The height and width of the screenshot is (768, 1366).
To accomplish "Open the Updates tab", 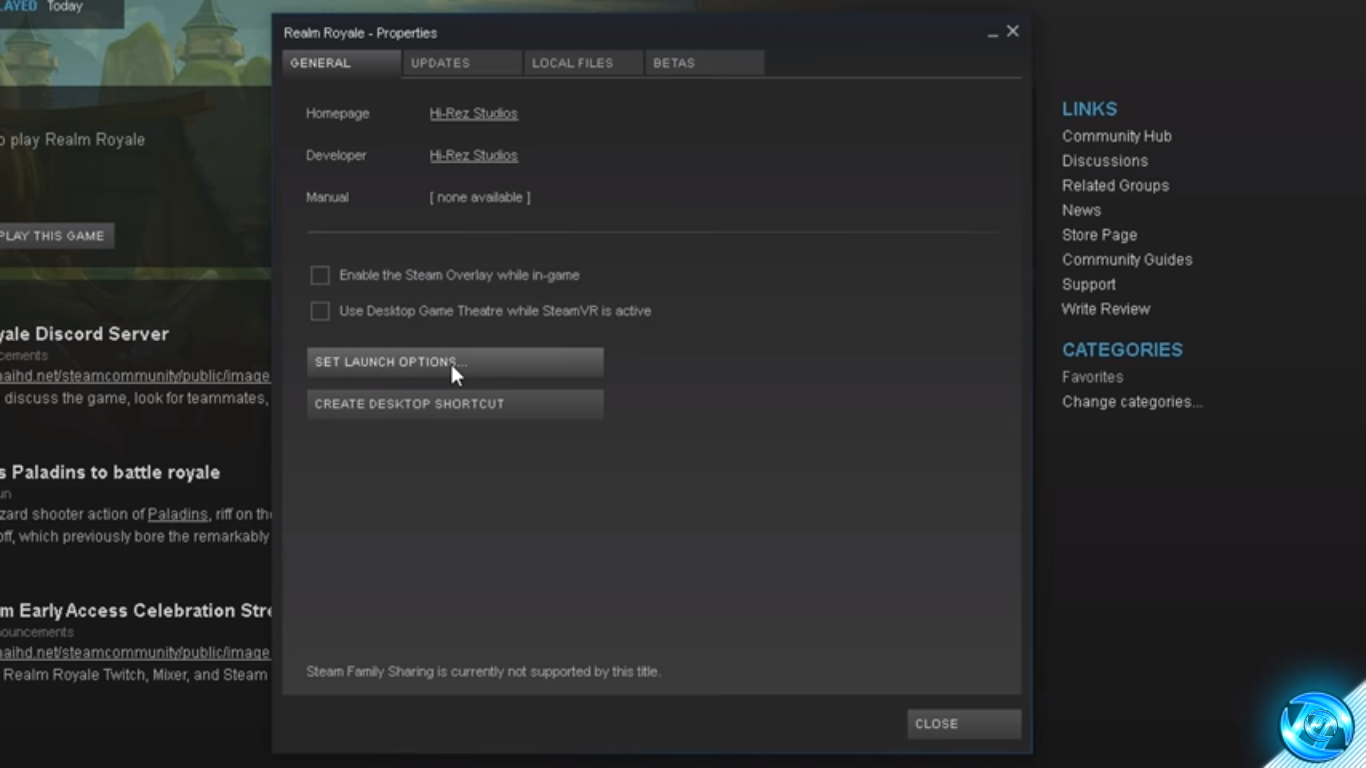I will pyautogui.click(x=461, y=63).
